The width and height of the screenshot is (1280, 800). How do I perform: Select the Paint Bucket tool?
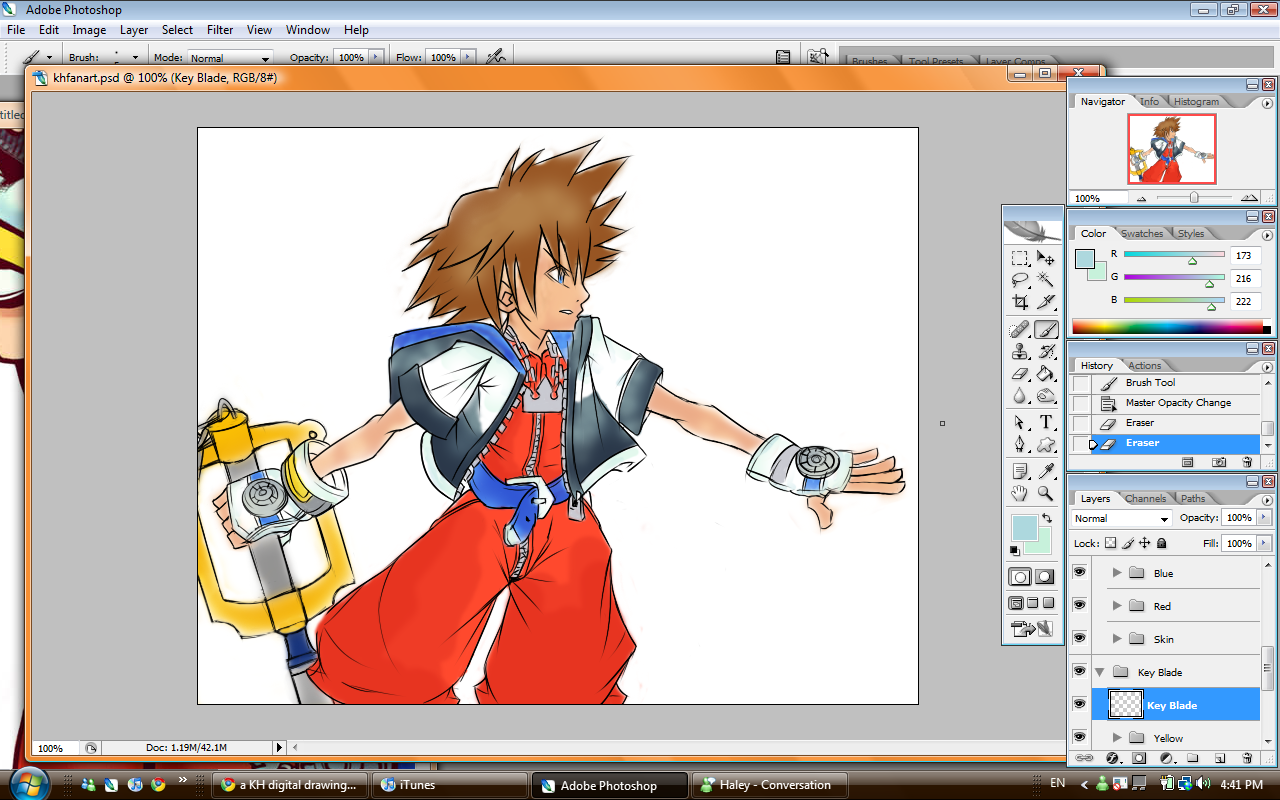[1046, 374]
